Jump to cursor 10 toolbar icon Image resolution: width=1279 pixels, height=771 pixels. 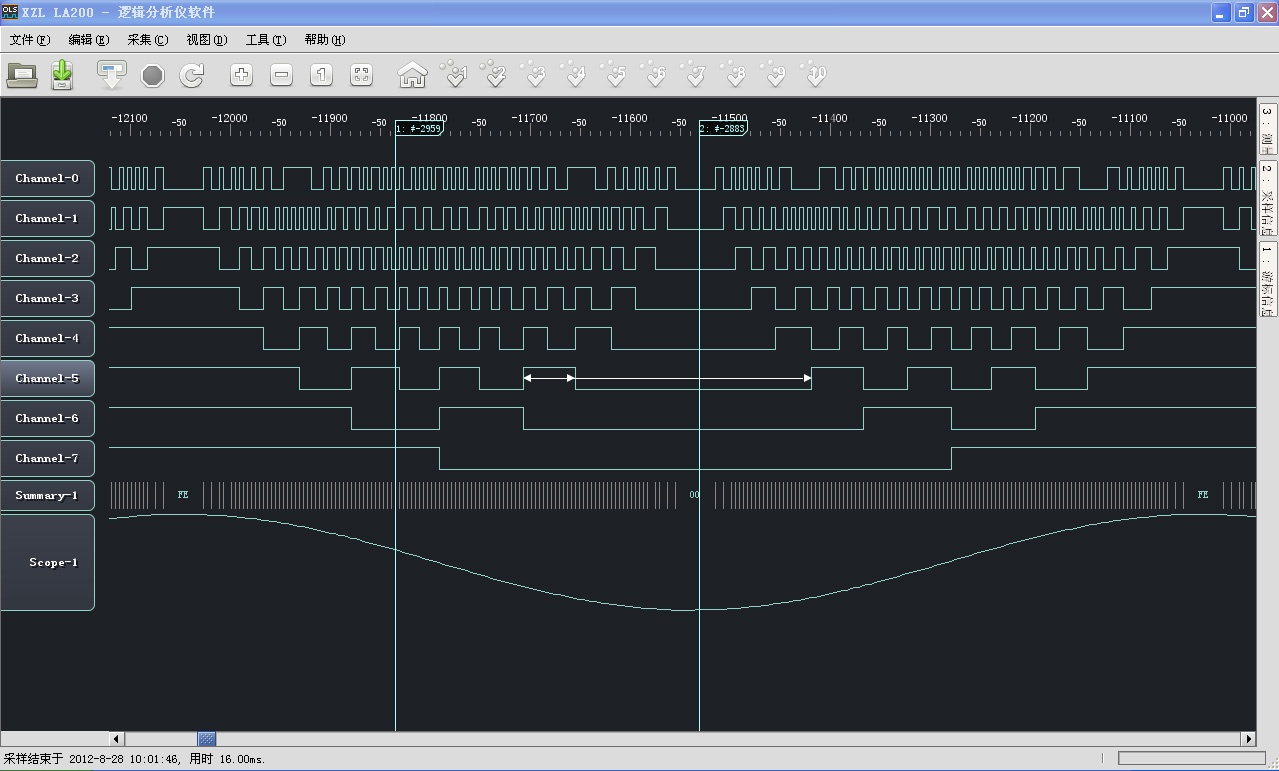tap(815, 75)
